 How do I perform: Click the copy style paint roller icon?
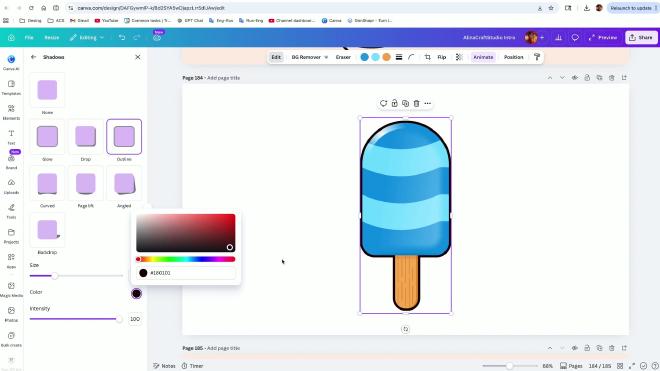click(537, 57)
